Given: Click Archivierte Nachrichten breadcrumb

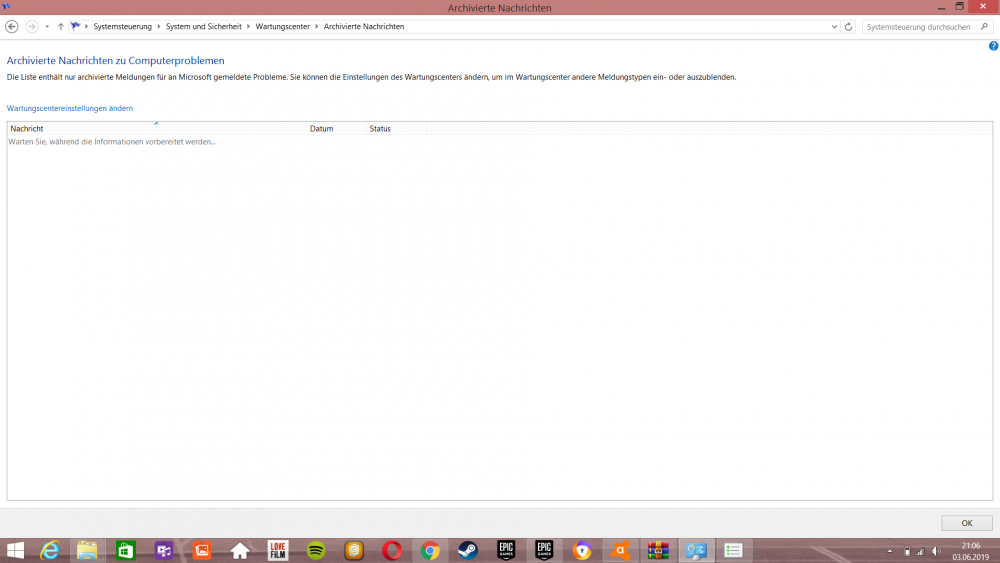Looking at the screenshot, I should [364, 27].
